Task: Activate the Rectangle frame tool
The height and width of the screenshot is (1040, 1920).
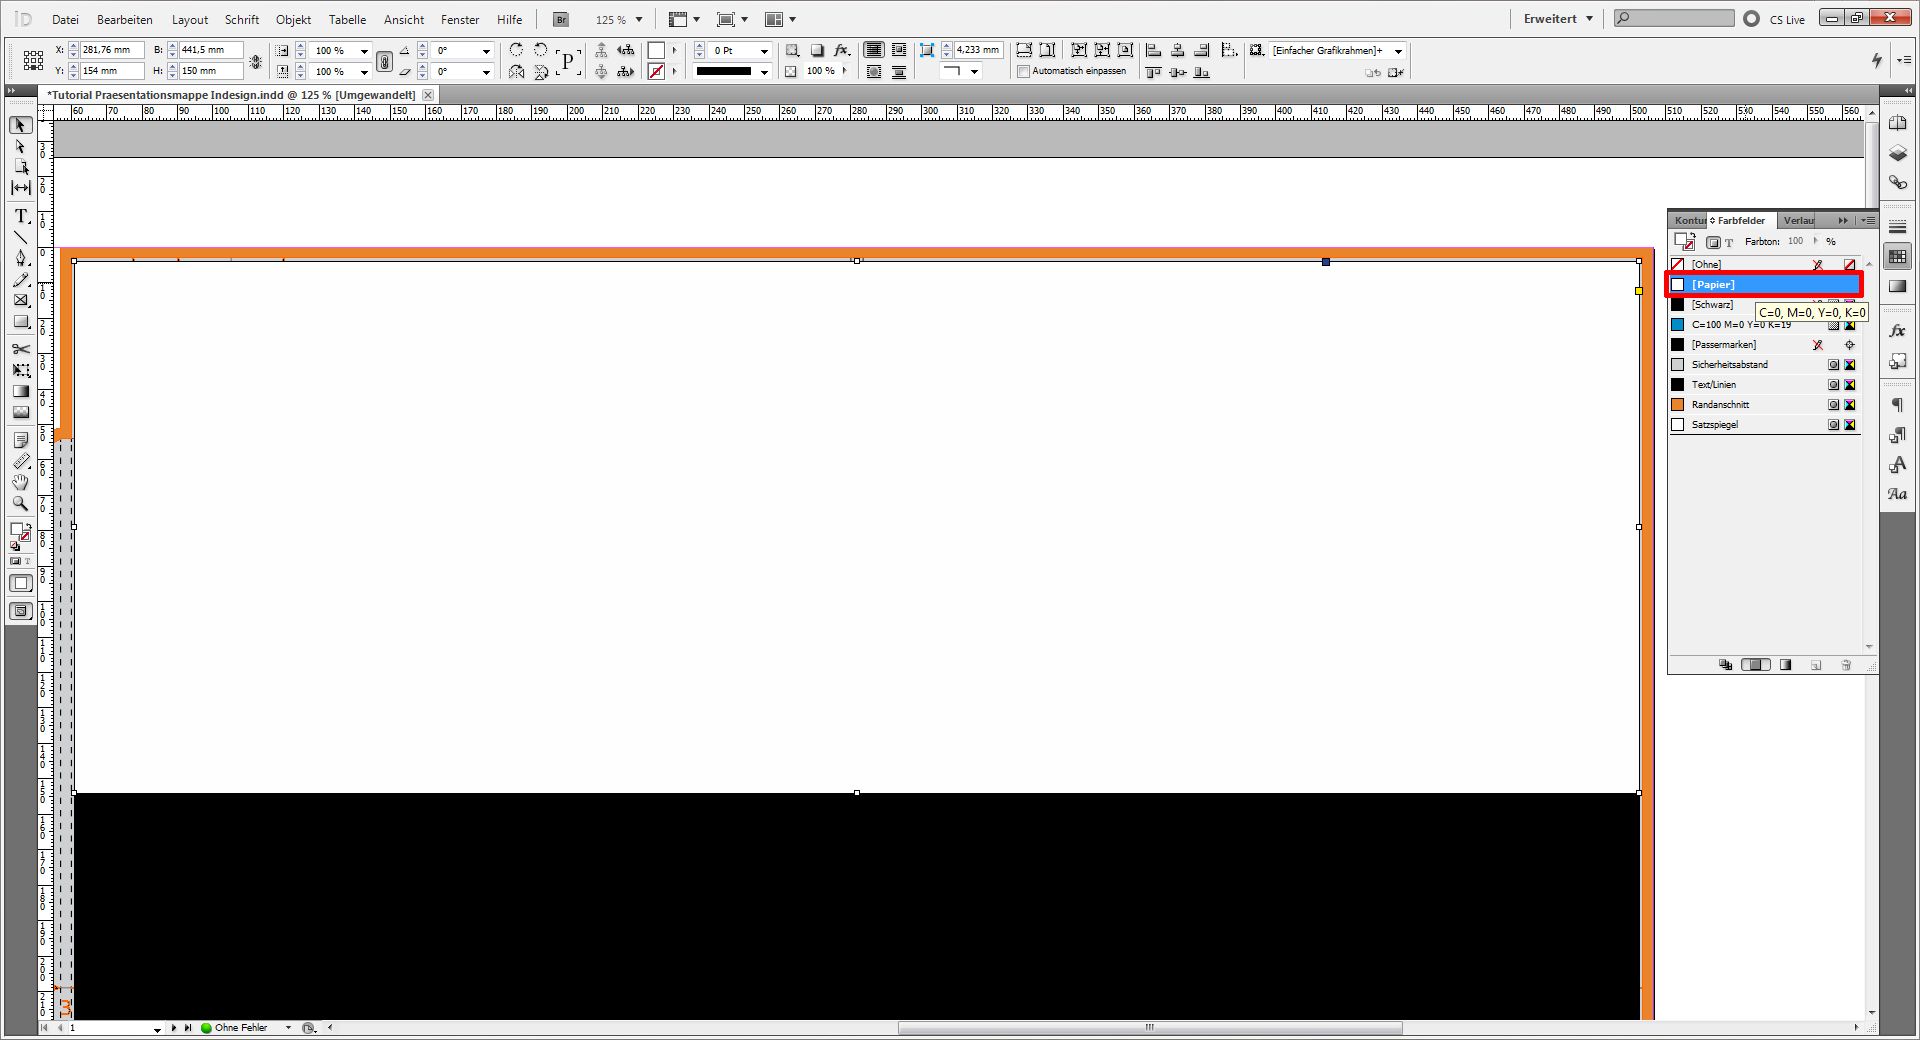Action: (x=20, y=300)
